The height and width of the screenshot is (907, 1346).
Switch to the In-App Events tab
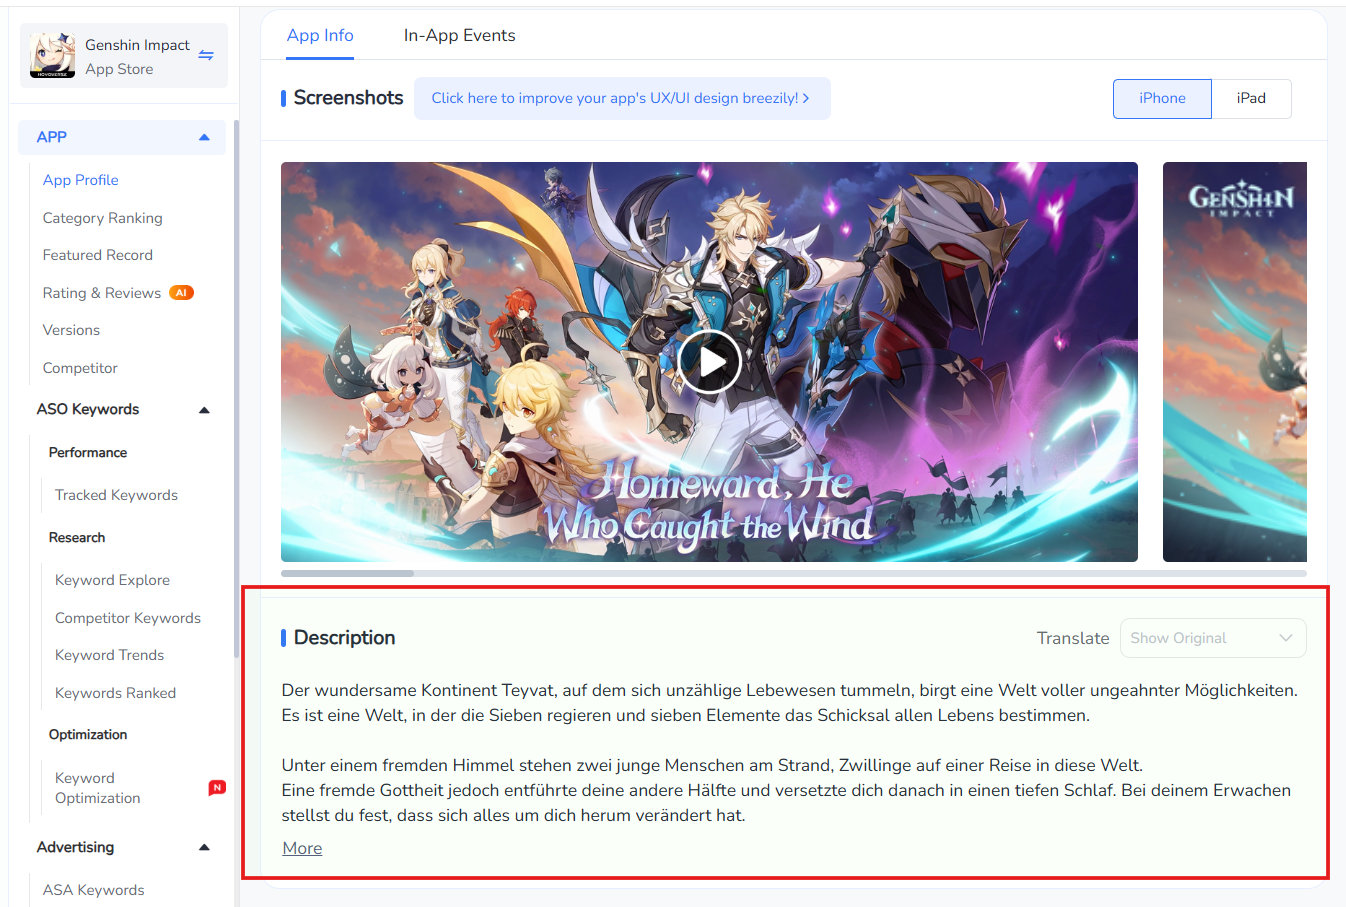click(459, 35)
